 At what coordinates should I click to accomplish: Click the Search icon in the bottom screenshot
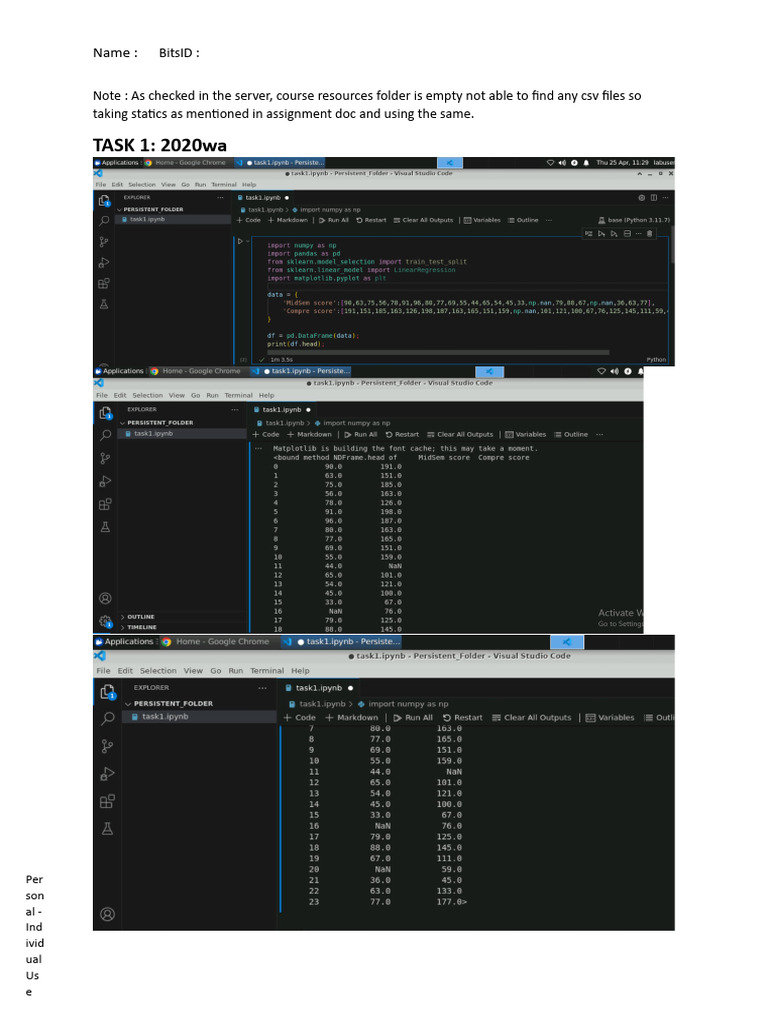click(107, 718)
